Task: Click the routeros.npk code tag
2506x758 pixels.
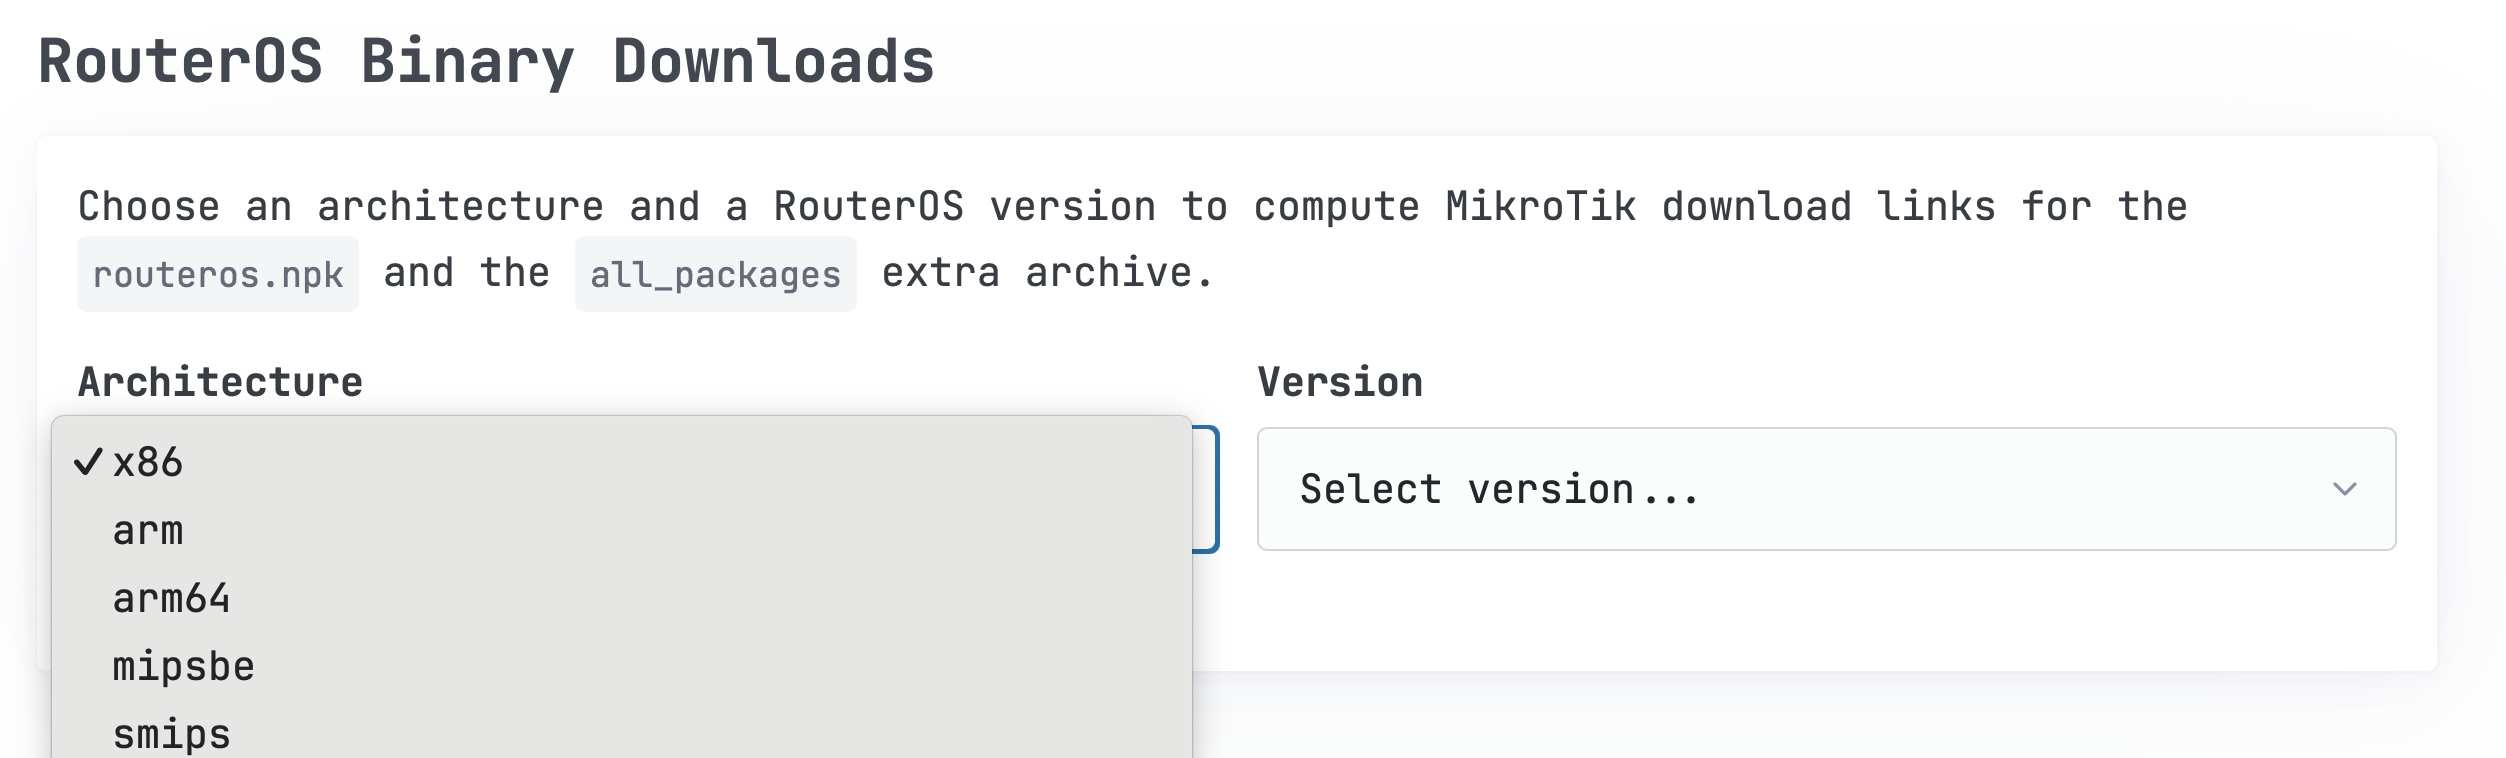Action: (218, 274)
